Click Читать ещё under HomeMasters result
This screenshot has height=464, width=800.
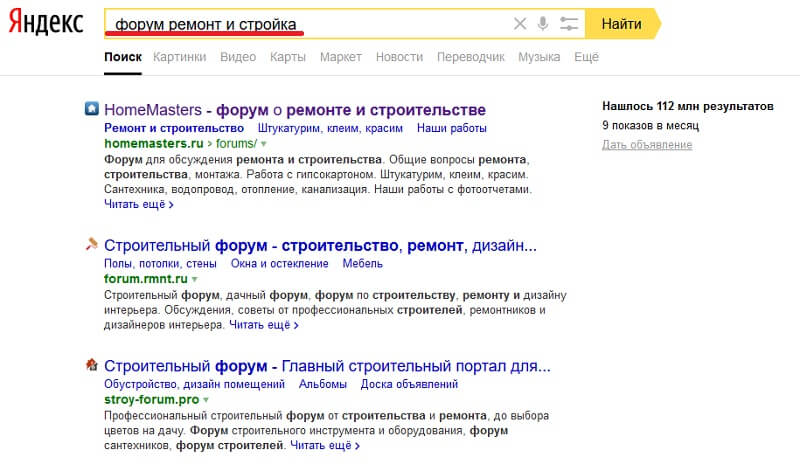point(139,204)
